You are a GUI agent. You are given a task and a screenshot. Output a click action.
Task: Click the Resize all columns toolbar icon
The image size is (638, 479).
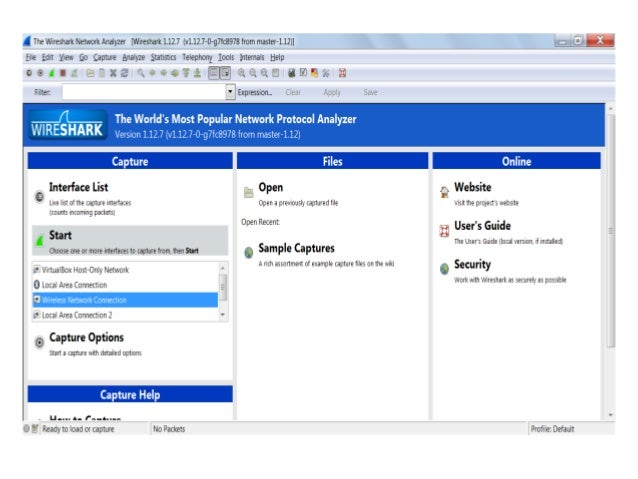coord(275,73)
